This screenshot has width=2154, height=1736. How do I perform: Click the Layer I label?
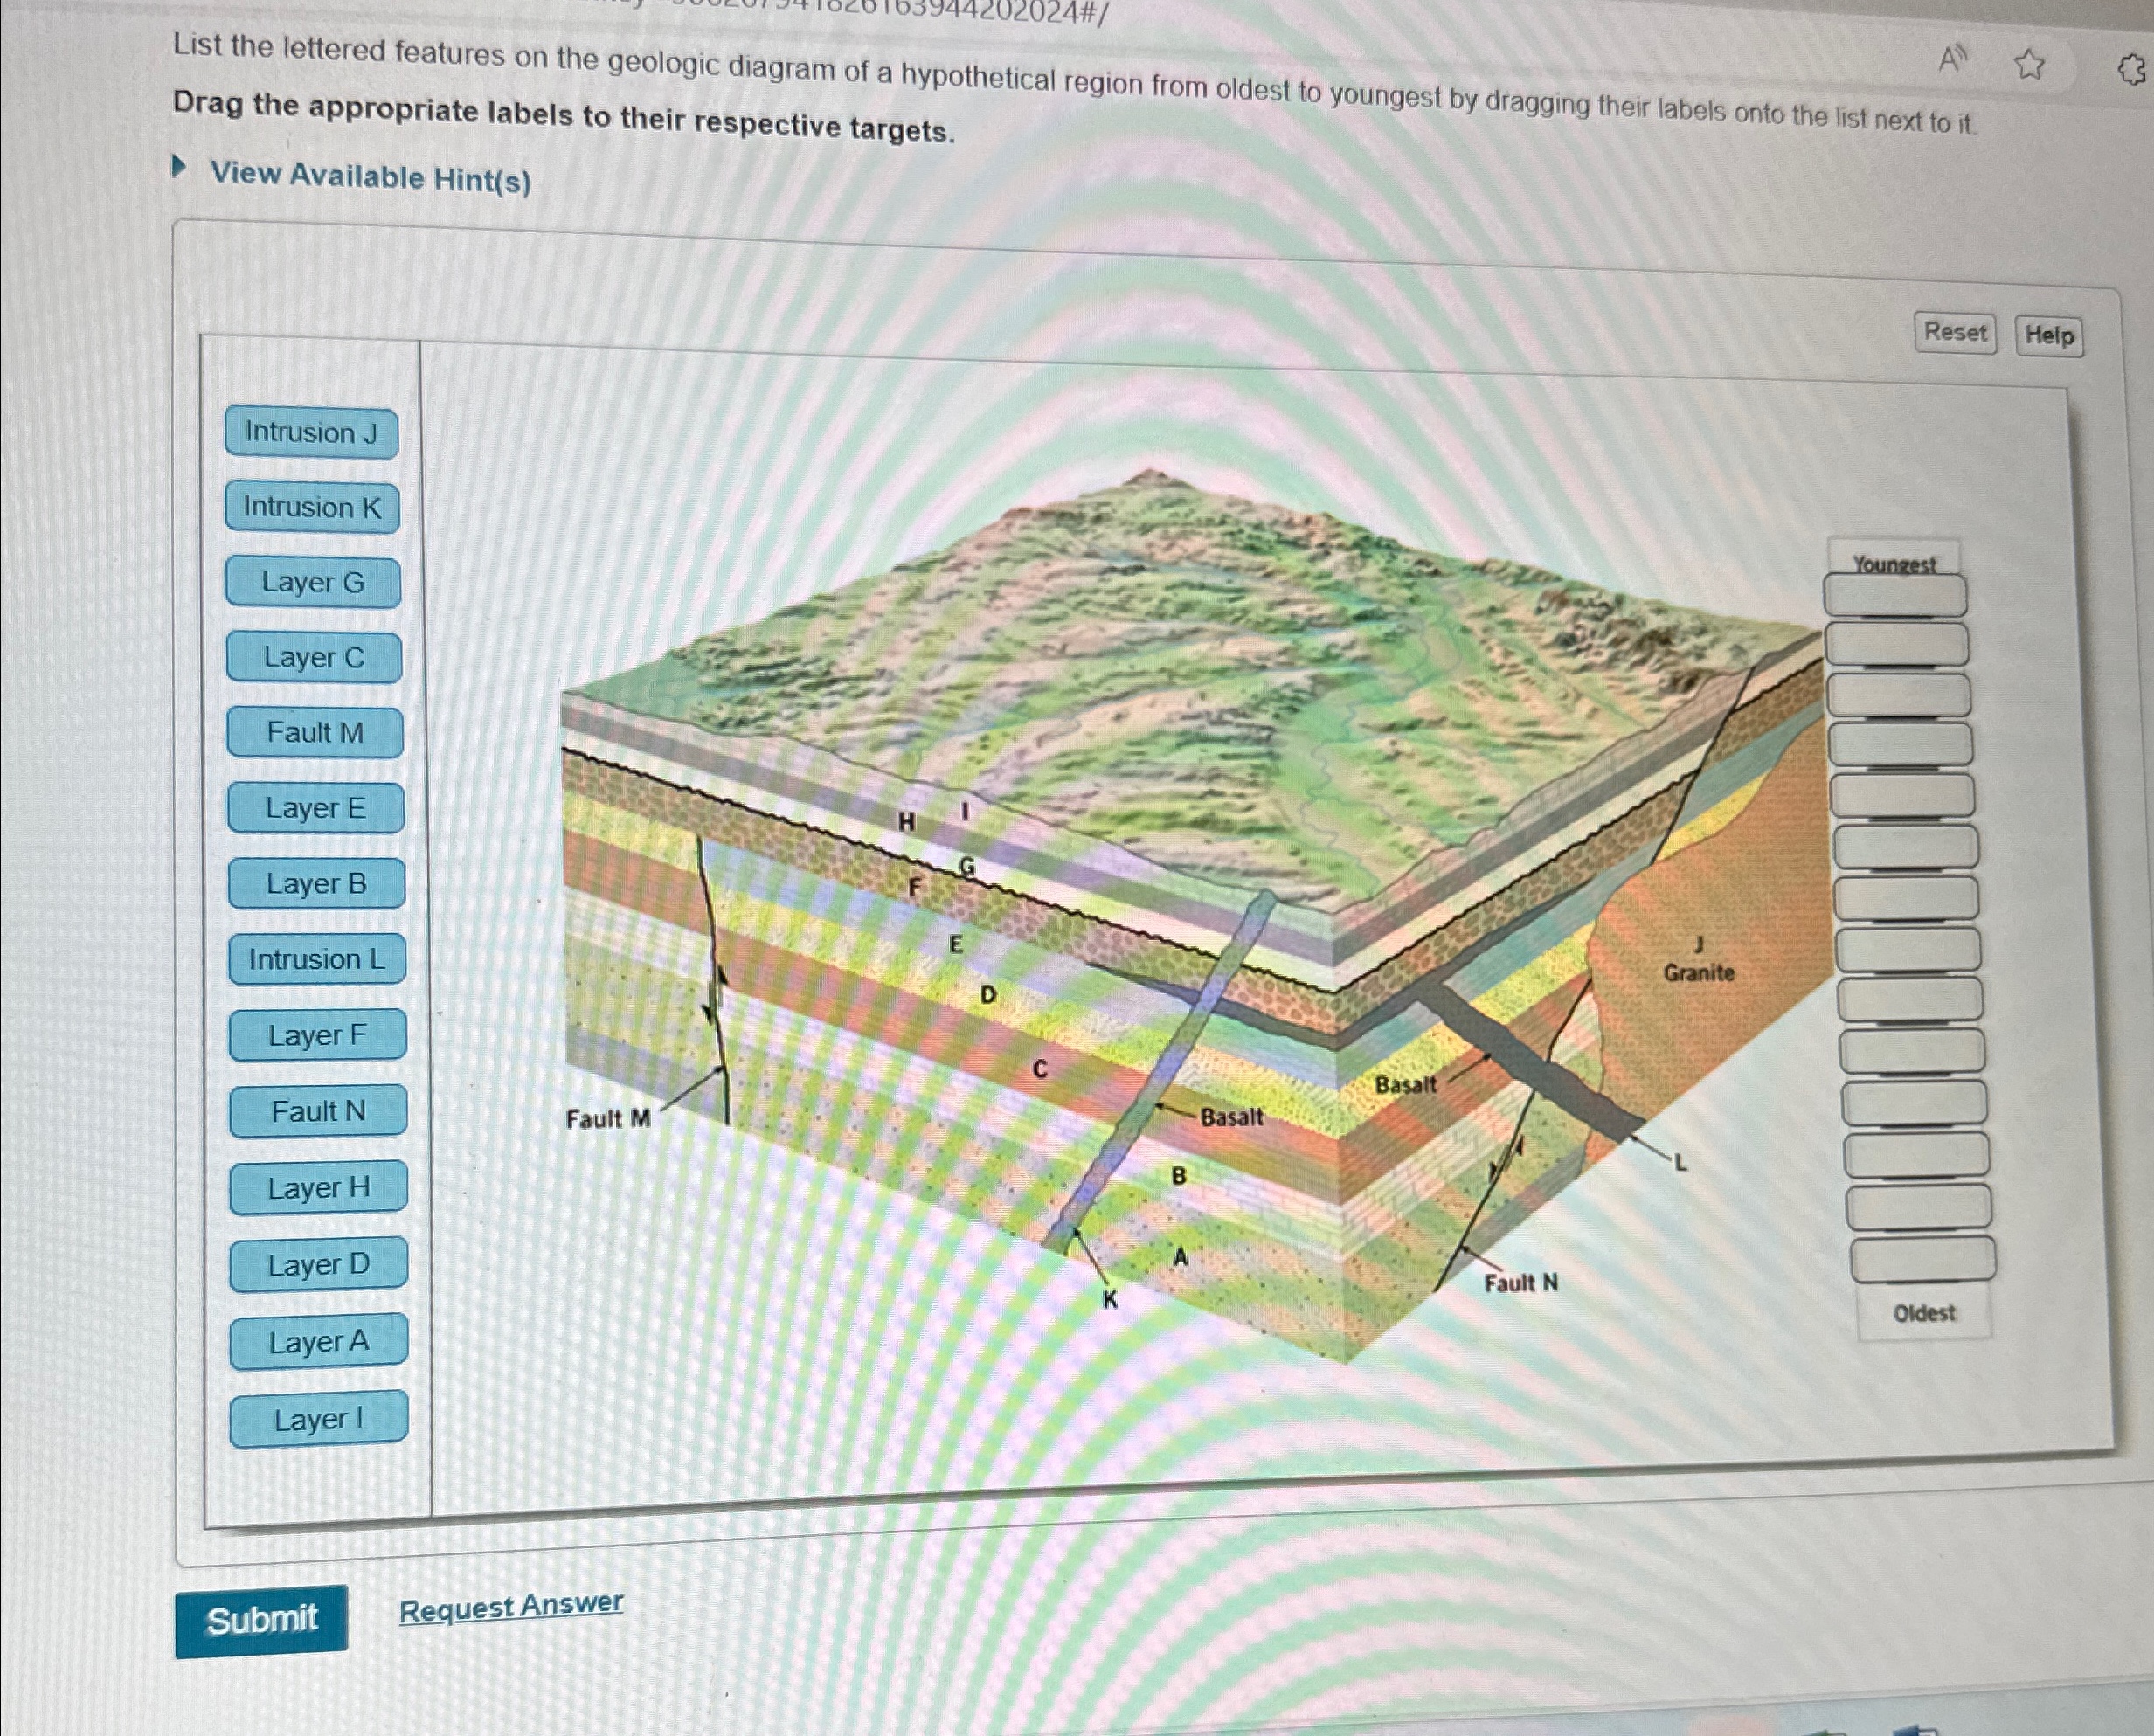[x=318, y=1419]
